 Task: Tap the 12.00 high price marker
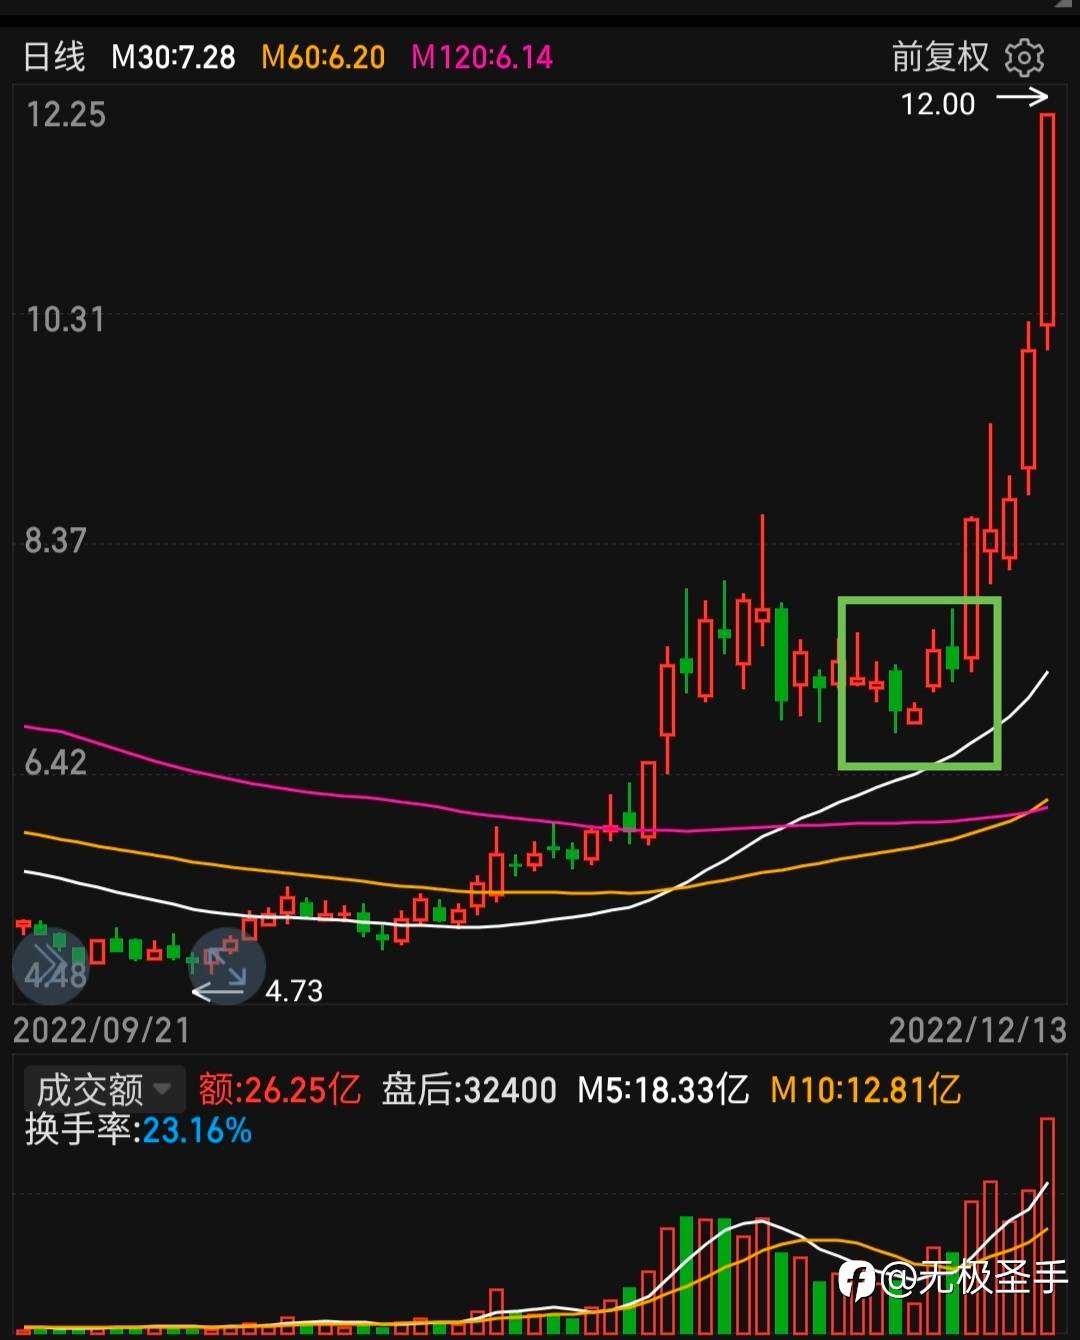point(937,104)
